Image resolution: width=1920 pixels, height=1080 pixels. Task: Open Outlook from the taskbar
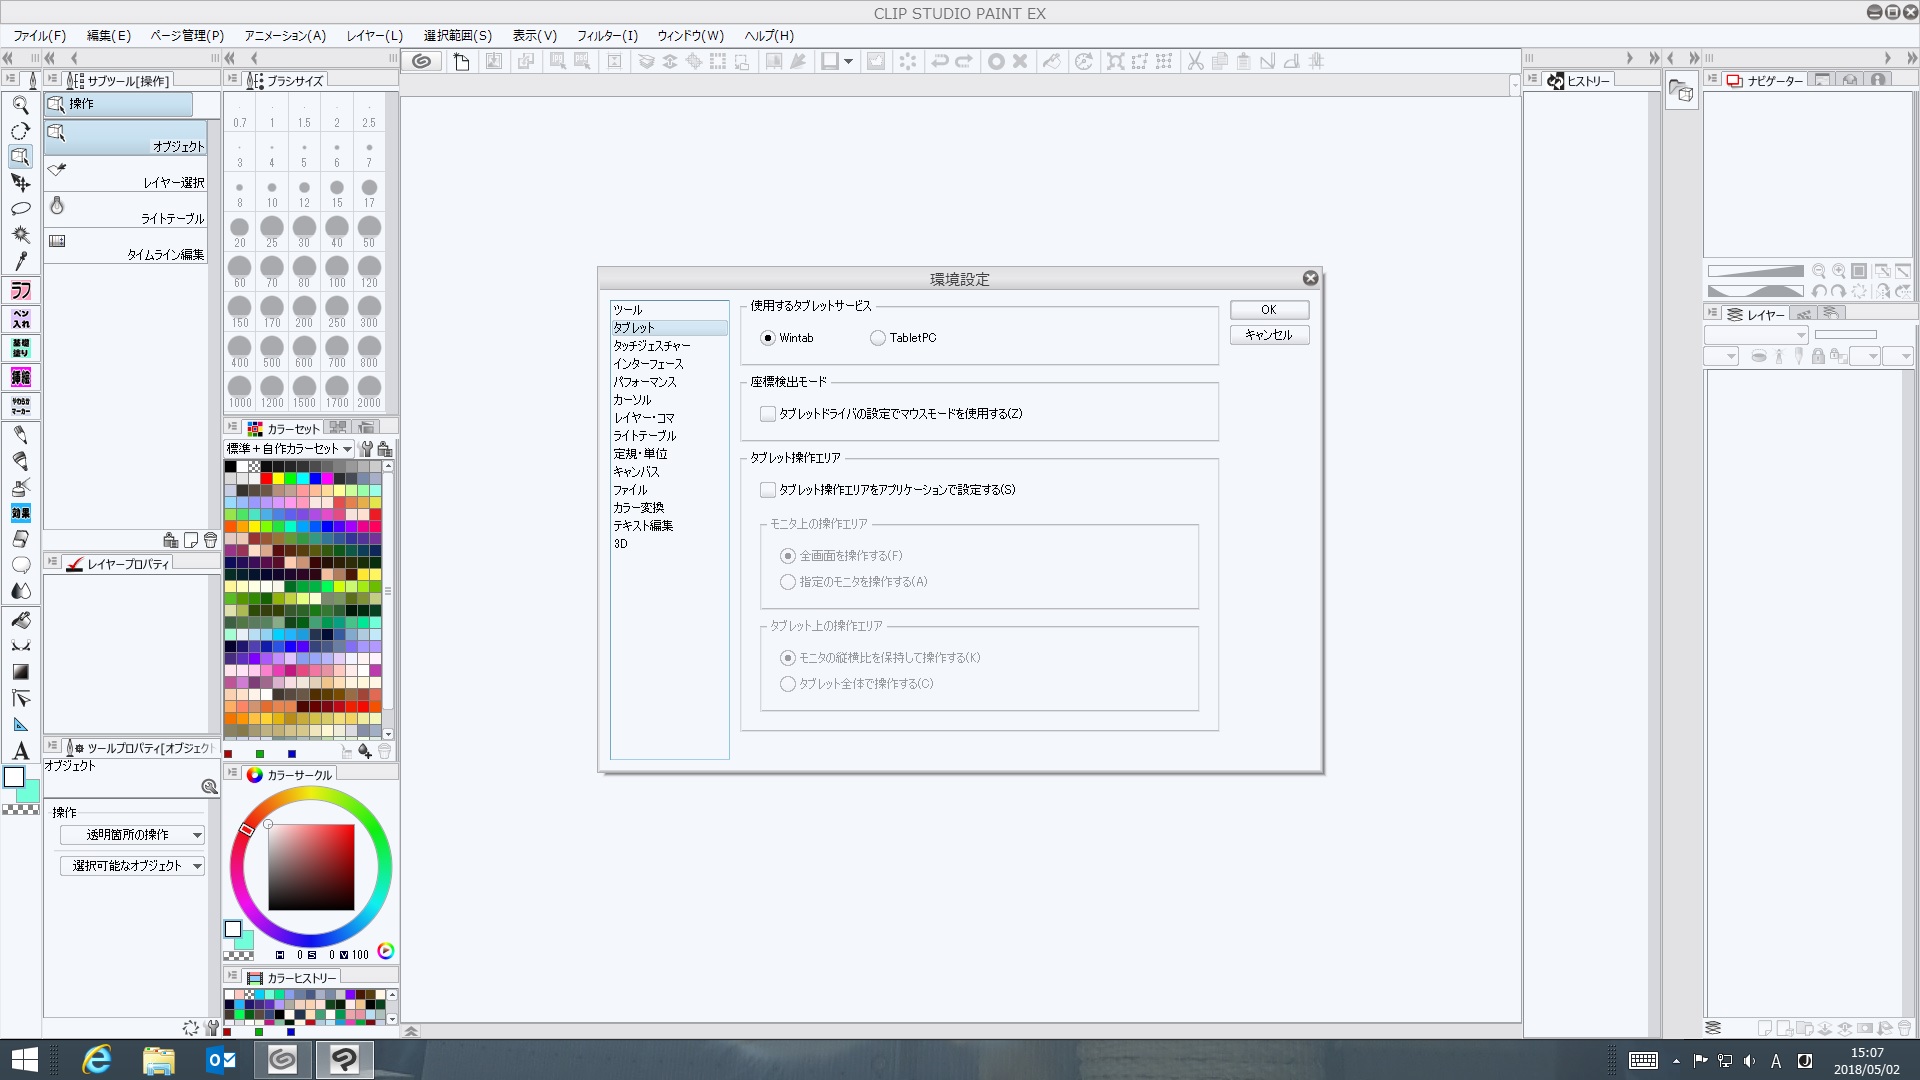click(x=220, y=1059)
